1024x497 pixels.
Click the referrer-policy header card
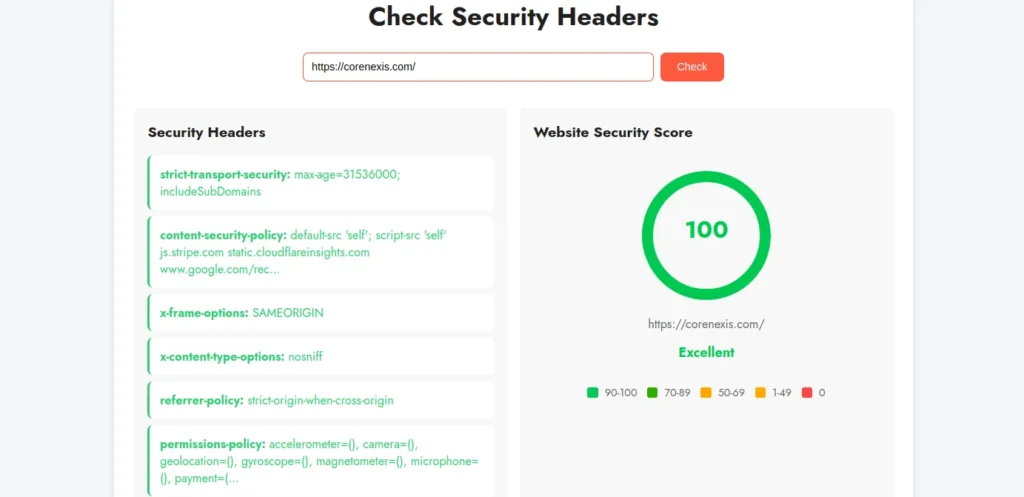pyautogui.click(x=321, y=400)
